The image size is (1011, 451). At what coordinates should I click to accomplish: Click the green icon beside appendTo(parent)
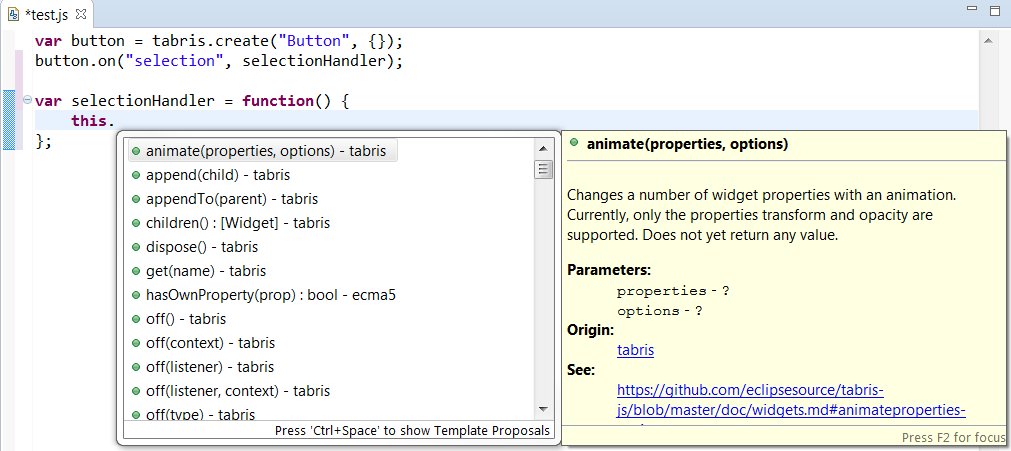136,199
